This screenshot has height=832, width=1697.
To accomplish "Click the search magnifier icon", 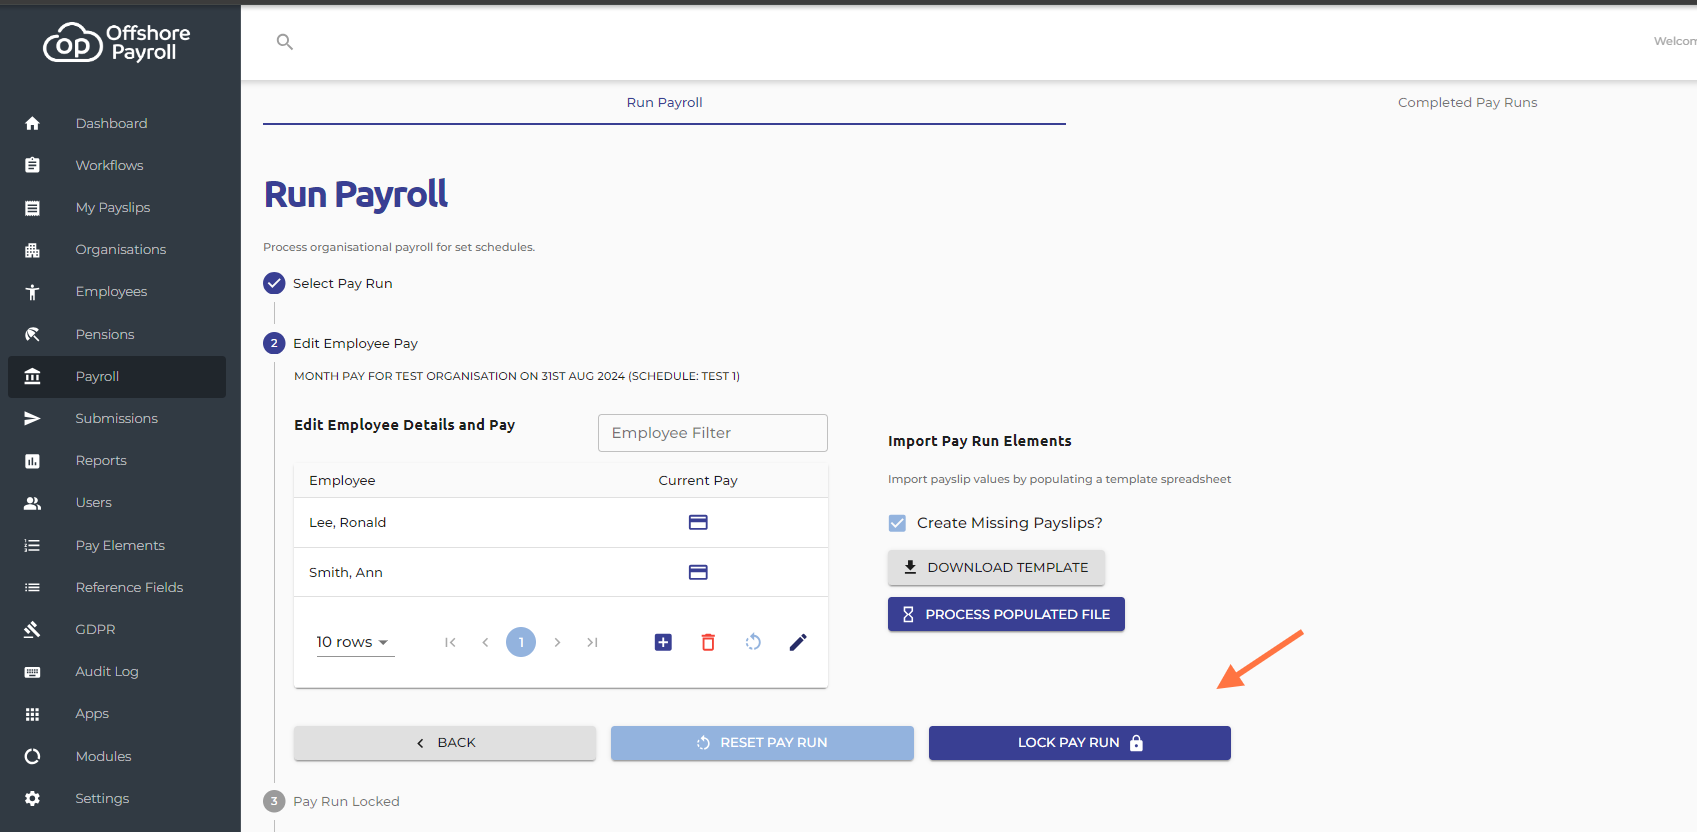I will click(285, 42).
